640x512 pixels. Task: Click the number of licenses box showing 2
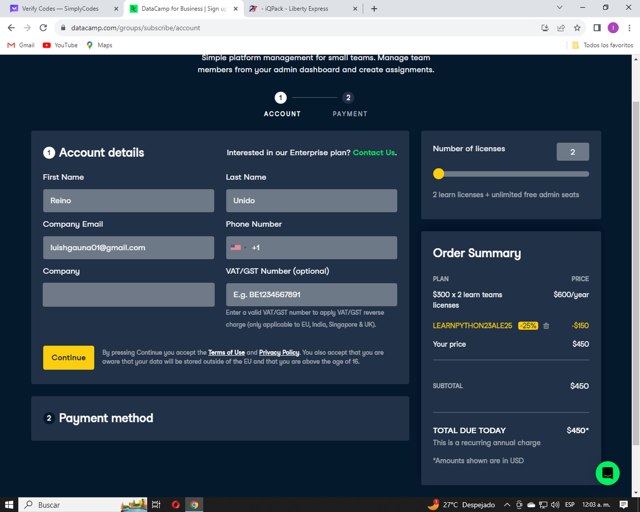pyautogui.click(x=572, y=152)
